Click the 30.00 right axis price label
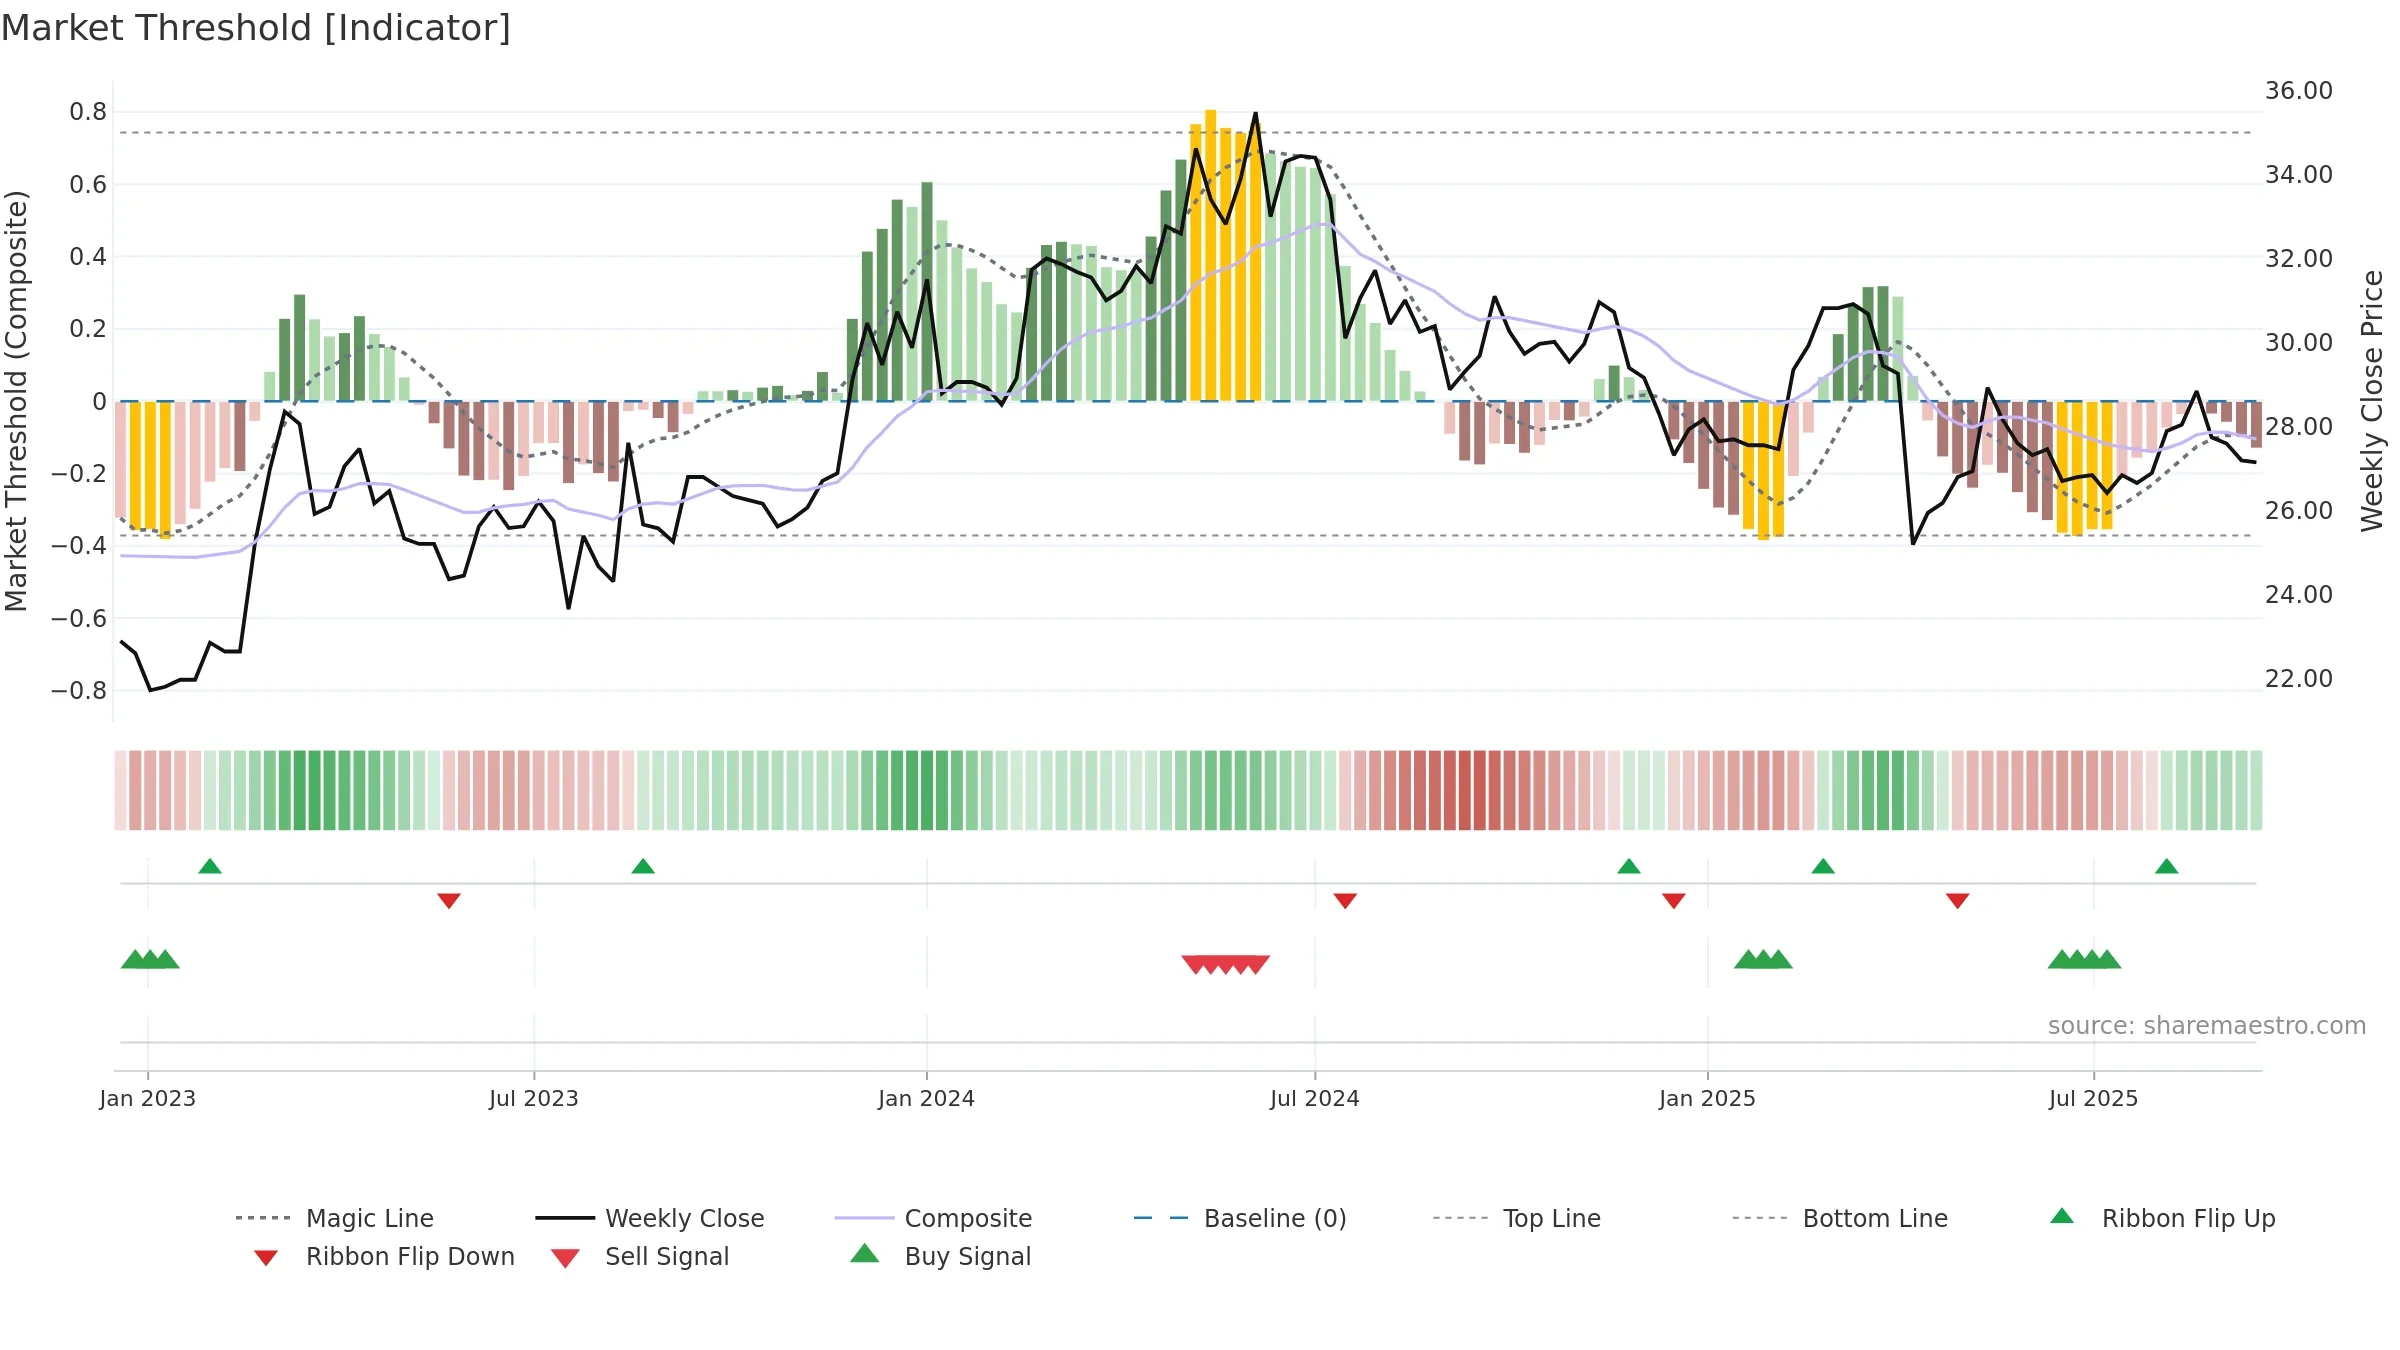2400x1350 pixels. coord(2299,343)
